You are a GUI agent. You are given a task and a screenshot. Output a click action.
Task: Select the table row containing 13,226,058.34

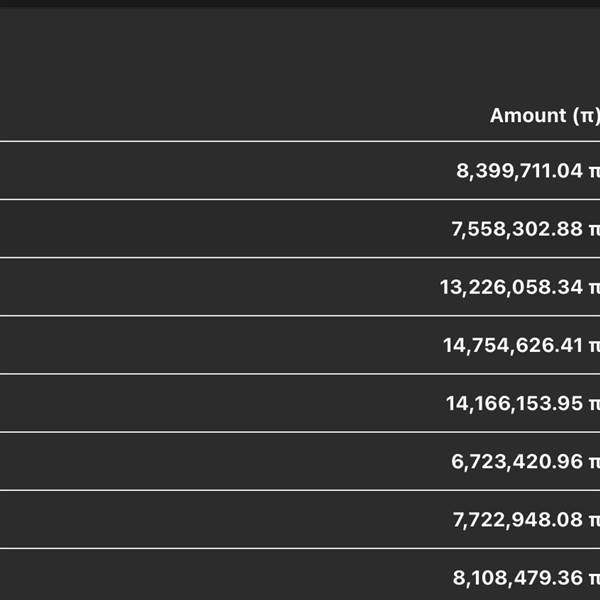300,287
